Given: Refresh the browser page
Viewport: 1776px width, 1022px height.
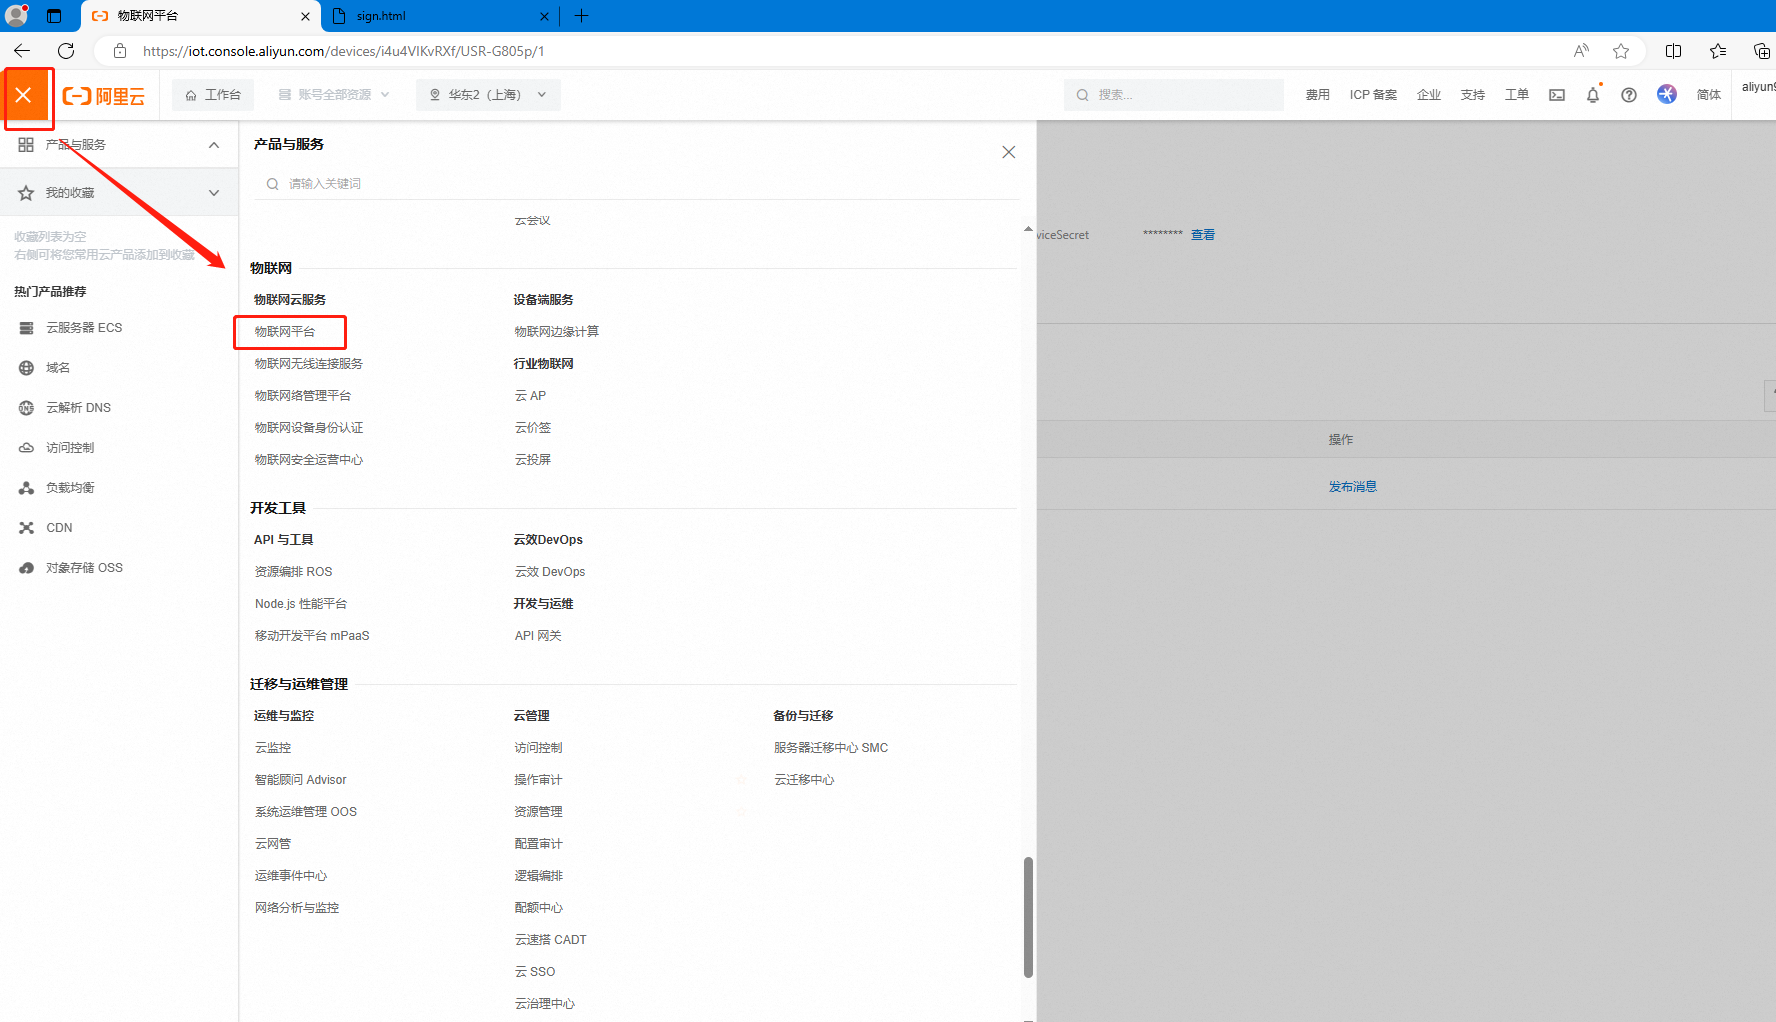Looking at the screenshot, I should [x=66, y=51].
